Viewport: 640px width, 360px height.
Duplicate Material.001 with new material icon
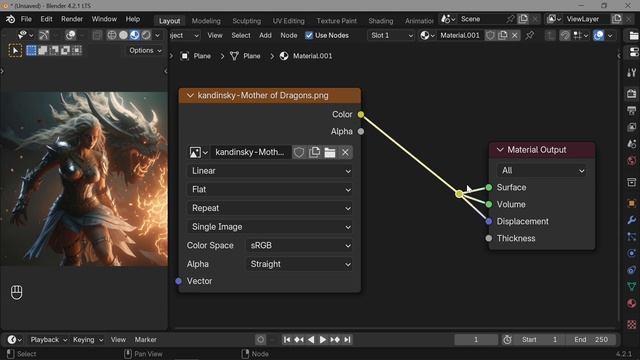tap(503, 36)
